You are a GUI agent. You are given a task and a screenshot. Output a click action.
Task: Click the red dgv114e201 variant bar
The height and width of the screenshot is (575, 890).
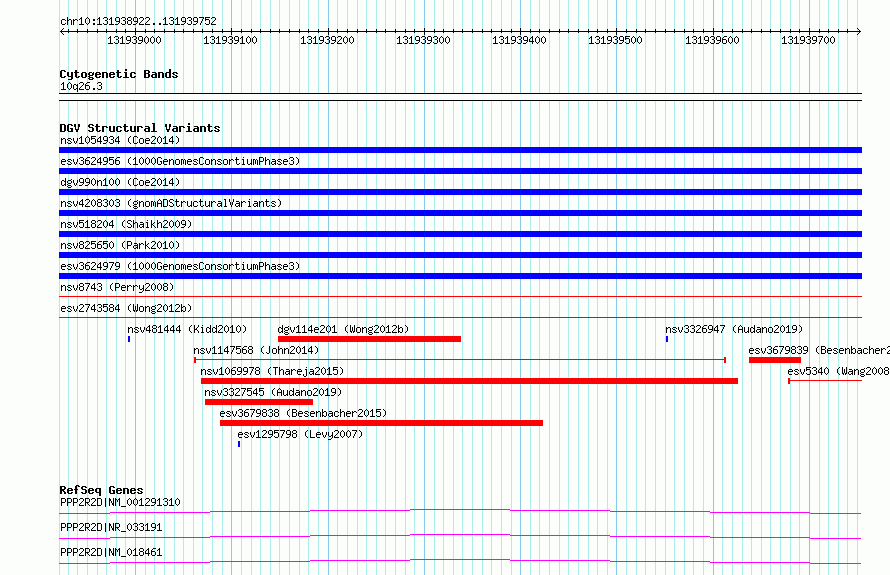(369, 339)
